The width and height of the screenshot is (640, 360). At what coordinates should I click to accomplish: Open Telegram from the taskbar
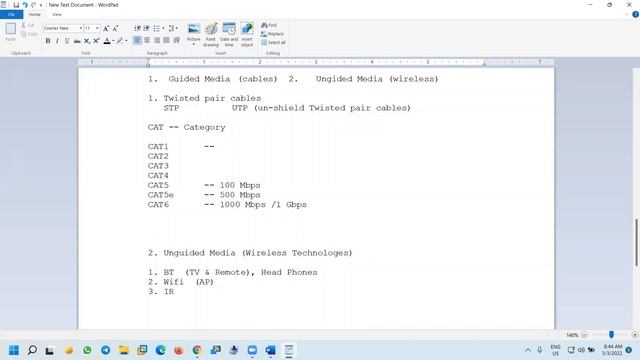(x=105, y=350)
